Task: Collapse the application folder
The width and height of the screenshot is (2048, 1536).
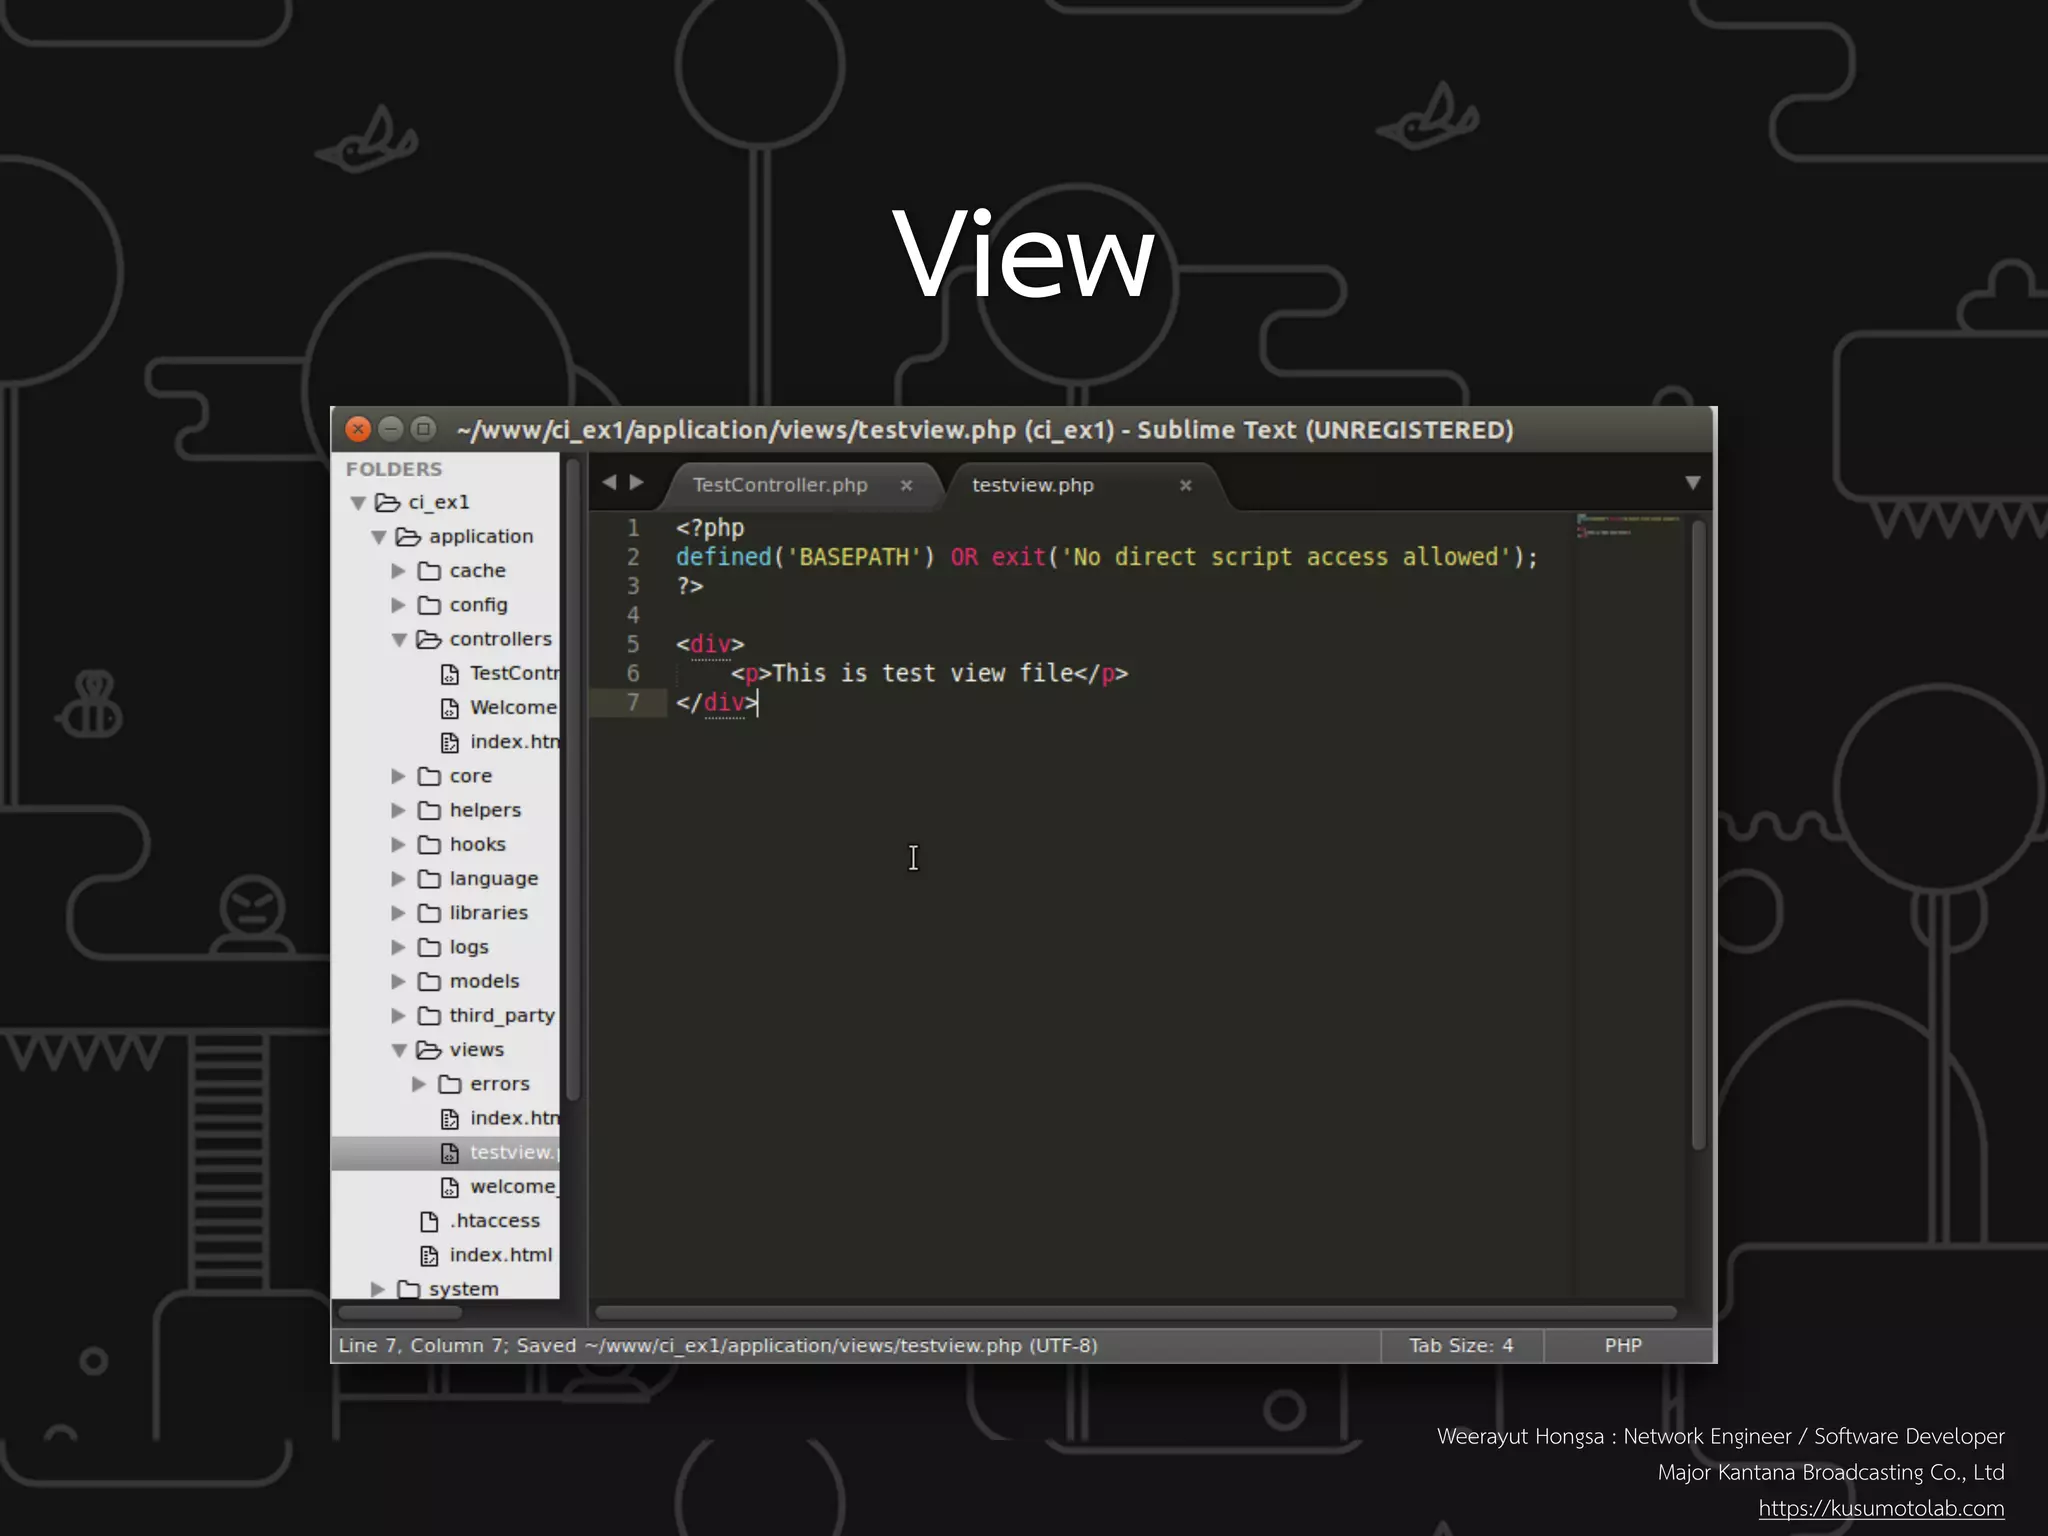Action: 379,537
